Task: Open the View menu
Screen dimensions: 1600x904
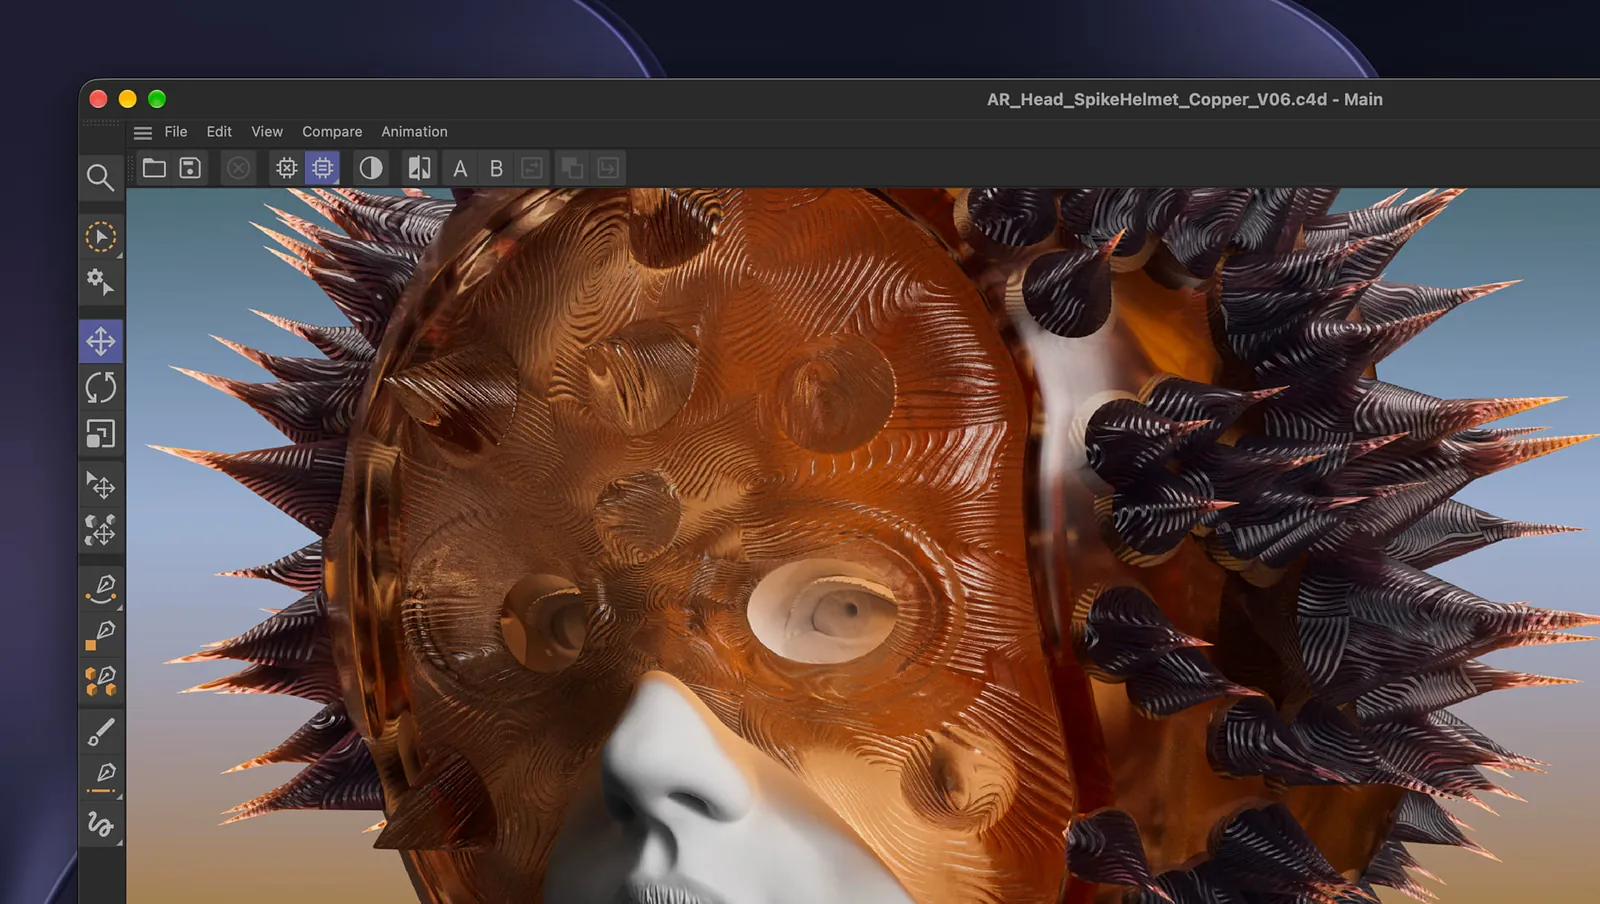Action: coord(267,132)
